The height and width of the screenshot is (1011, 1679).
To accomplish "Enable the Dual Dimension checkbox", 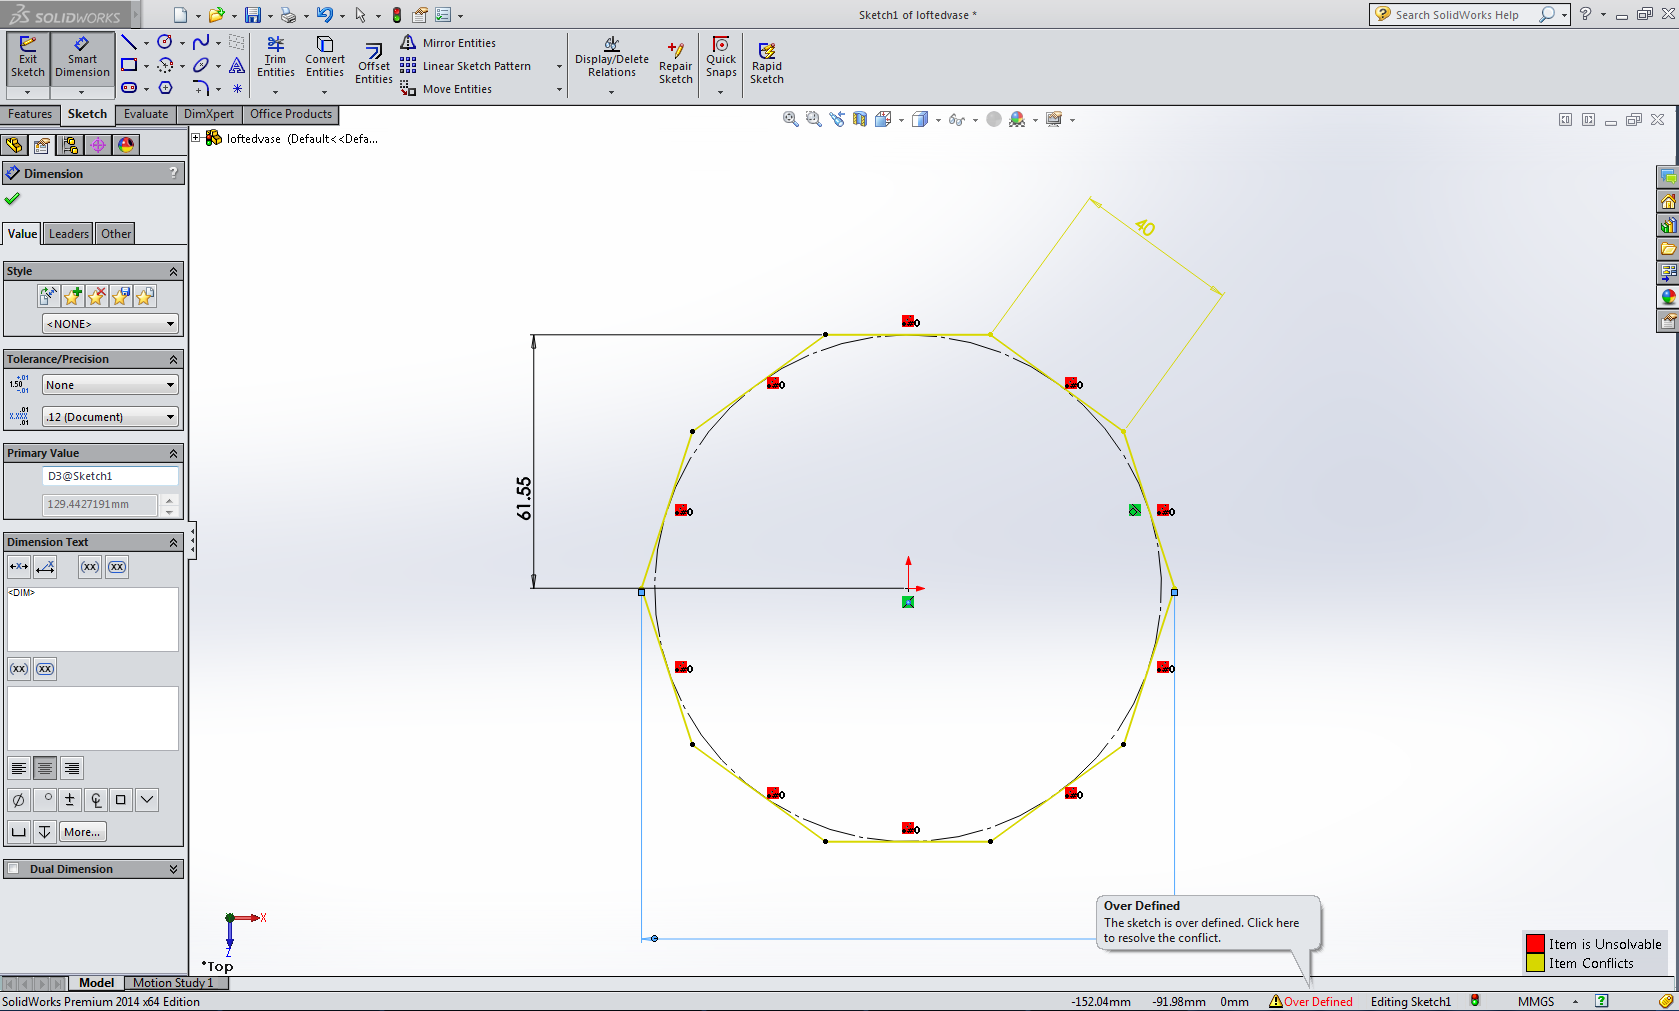I will click(x=13, y=868).
